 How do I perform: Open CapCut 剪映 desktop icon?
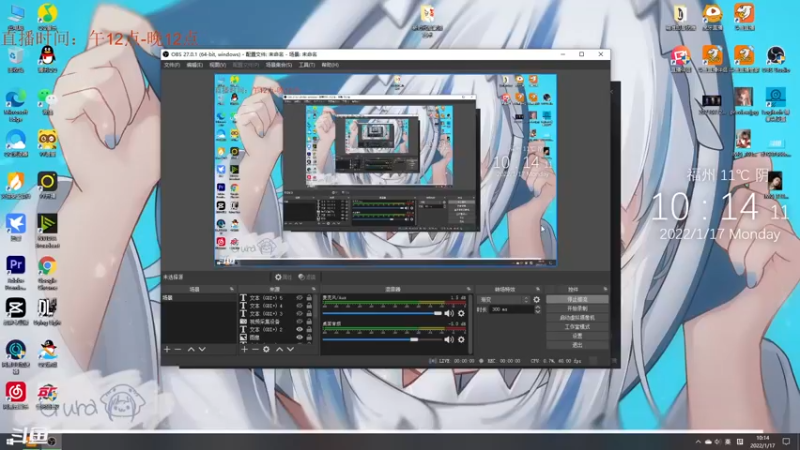coord(15,312)
